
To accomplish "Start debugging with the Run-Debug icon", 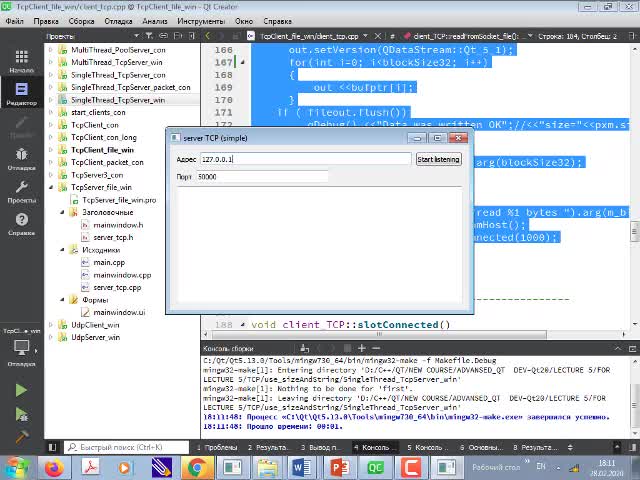I will click(x=21, y=414).
